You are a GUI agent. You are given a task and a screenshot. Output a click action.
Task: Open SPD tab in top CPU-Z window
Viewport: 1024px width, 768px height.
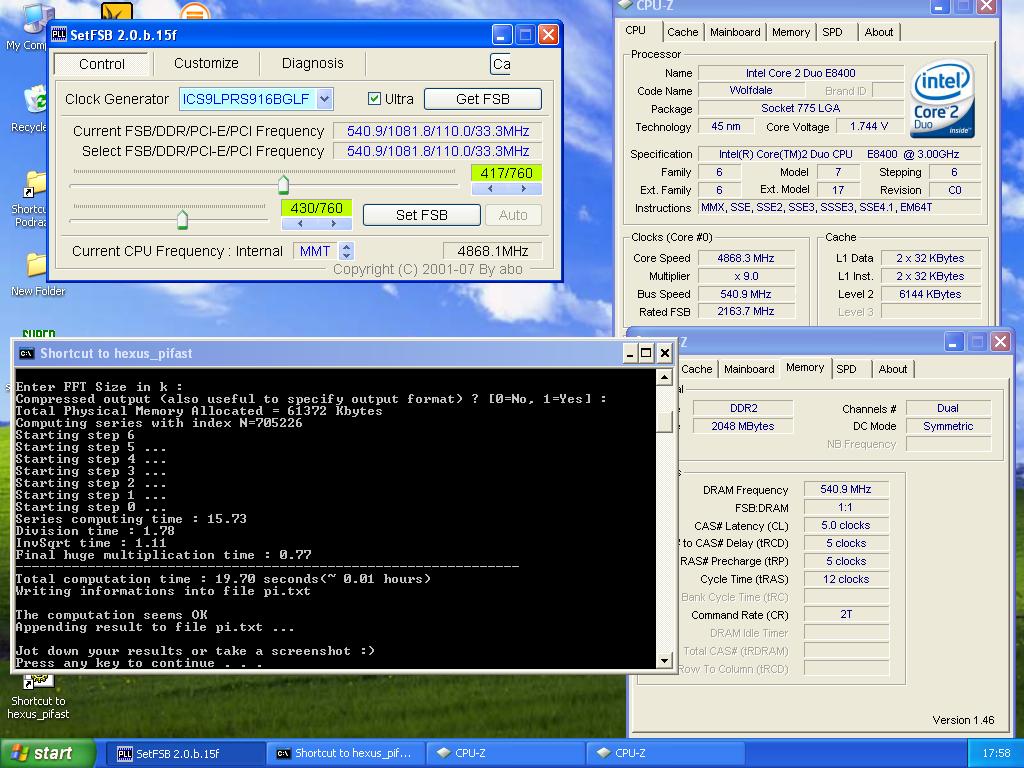tap(832, 32)
